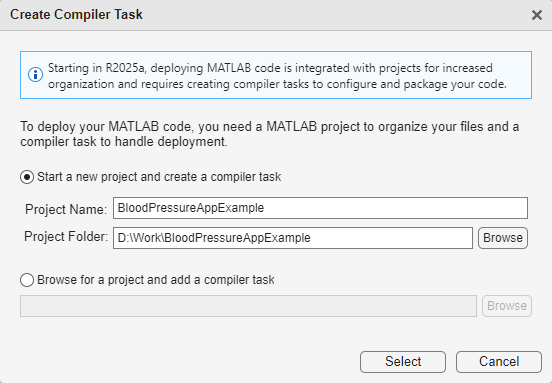The height and width of the screenshot is (383, 552).
Task: Place the cursor at the end of the project name text
Action: 265,208
